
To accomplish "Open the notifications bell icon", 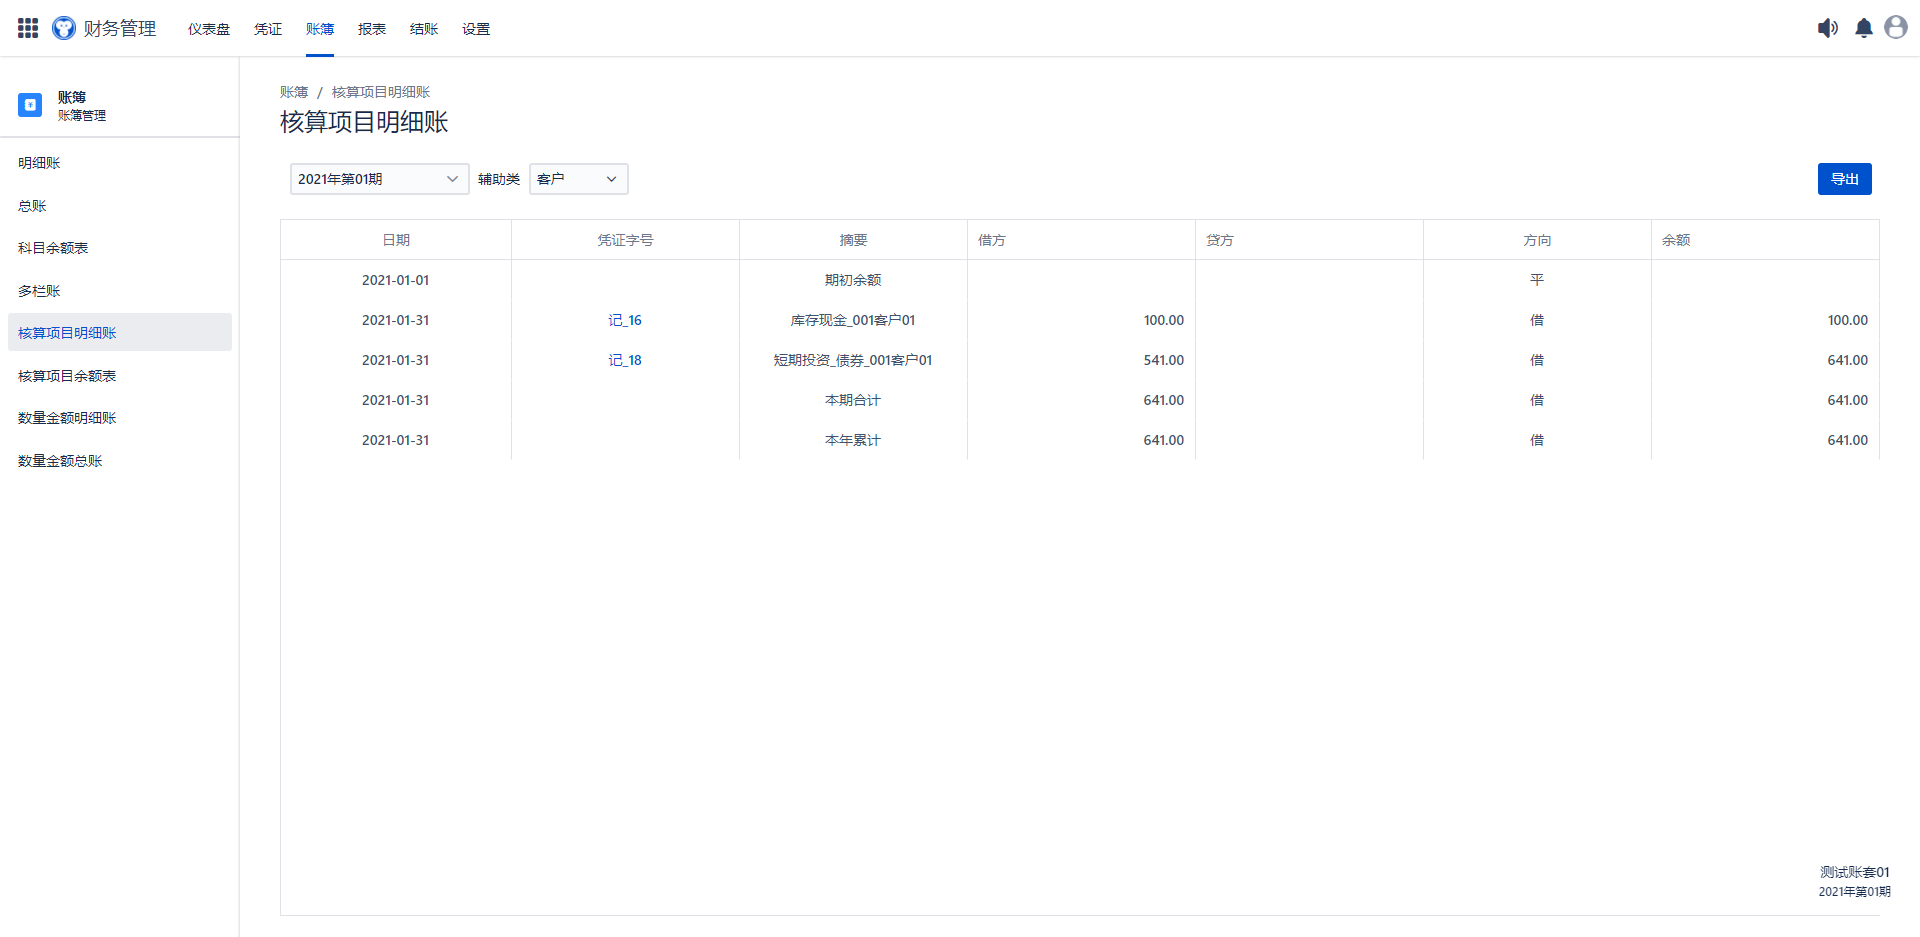I will coord(1863,28).
